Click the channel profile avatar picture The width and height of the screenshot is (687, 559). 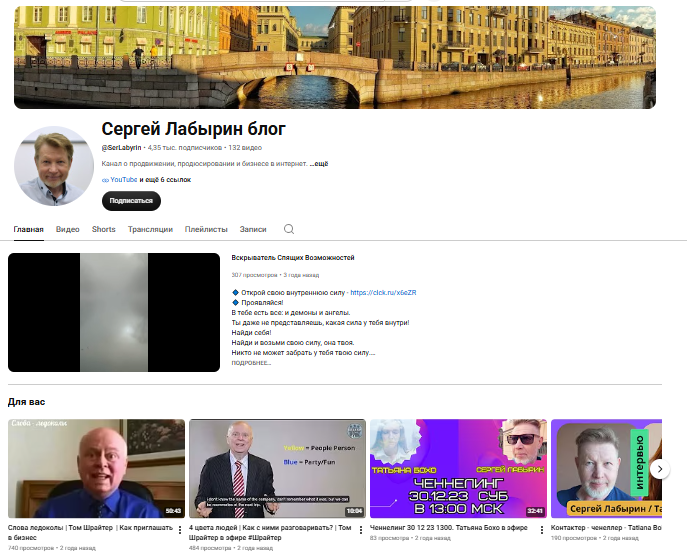click(54, 166)
